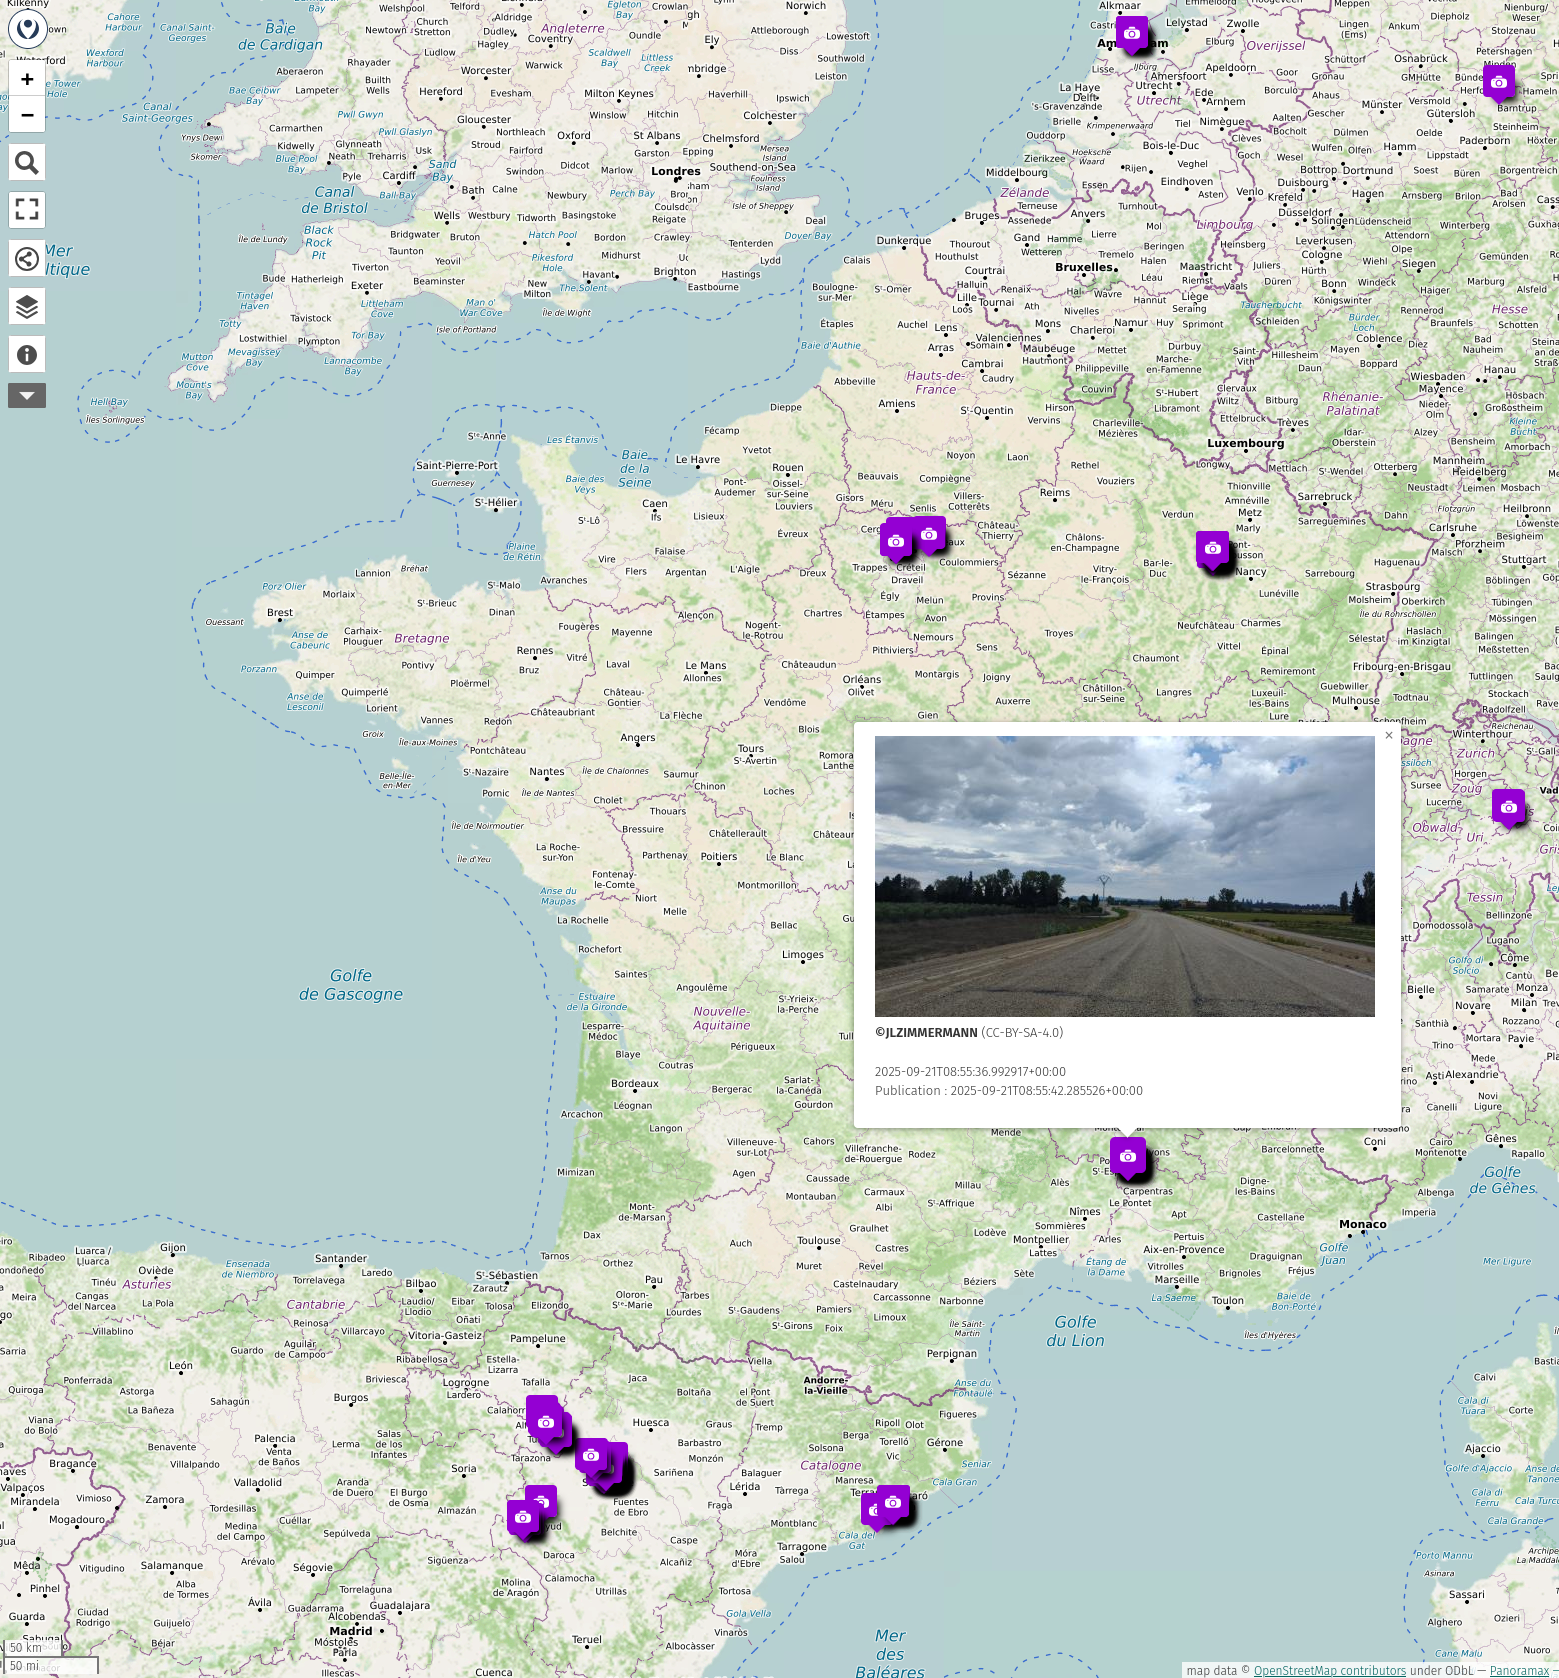The image size is (1559, 1678).
Task: Close the photo popup
Action: click(1388, 735)
